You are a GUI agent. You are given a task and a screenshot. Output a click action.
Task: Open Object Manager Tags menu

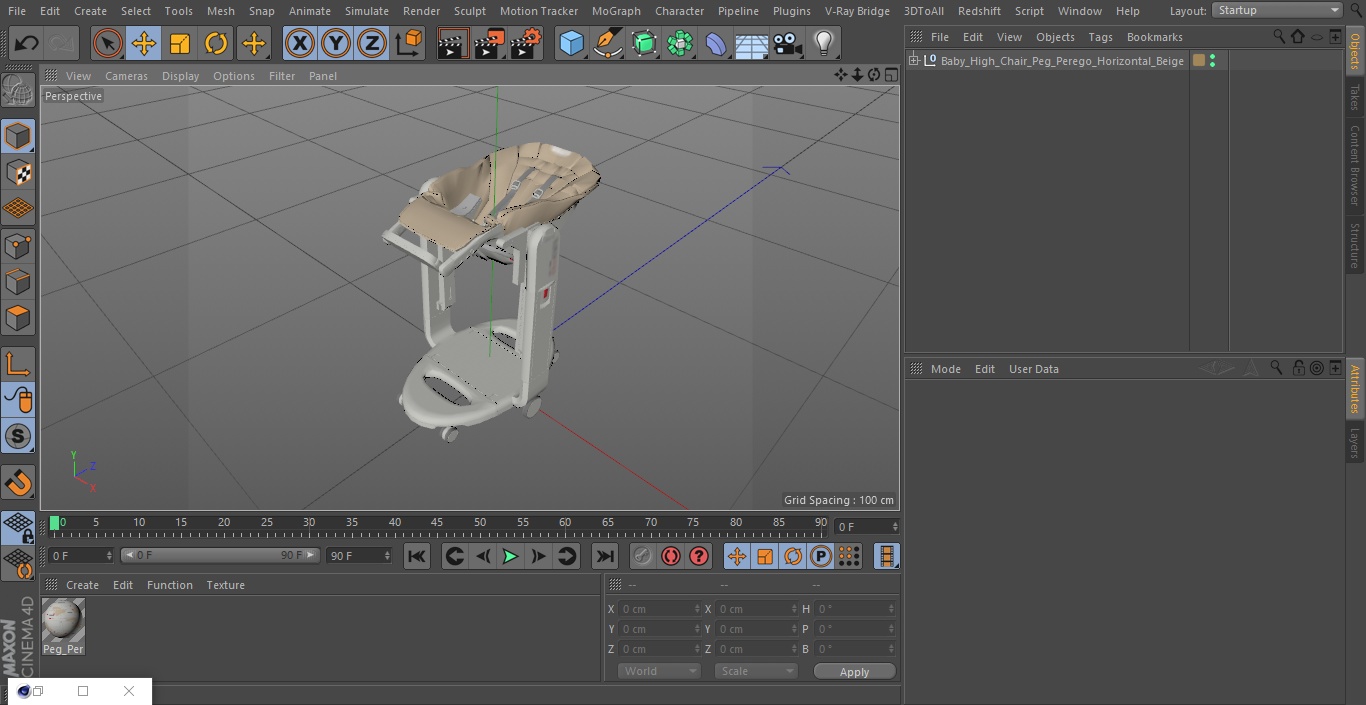tap(1100, 37)
